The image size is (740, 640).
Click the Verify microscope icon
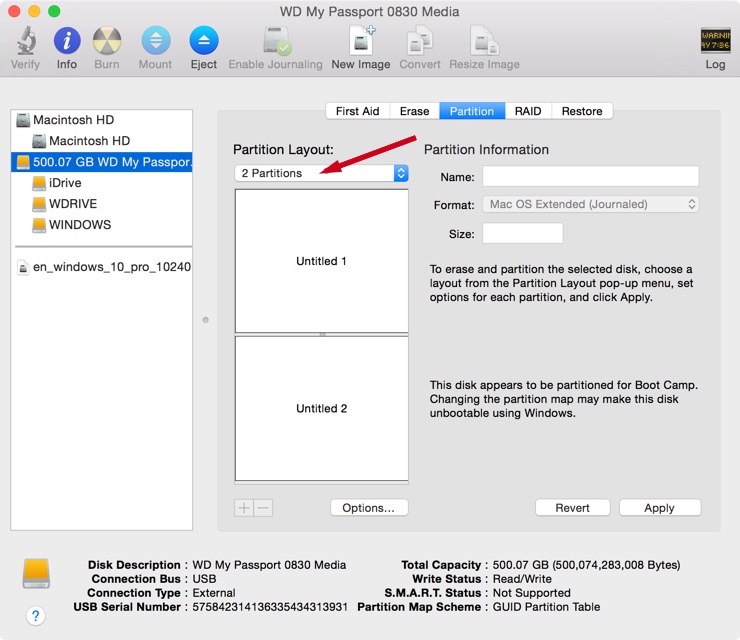(26, 41)
